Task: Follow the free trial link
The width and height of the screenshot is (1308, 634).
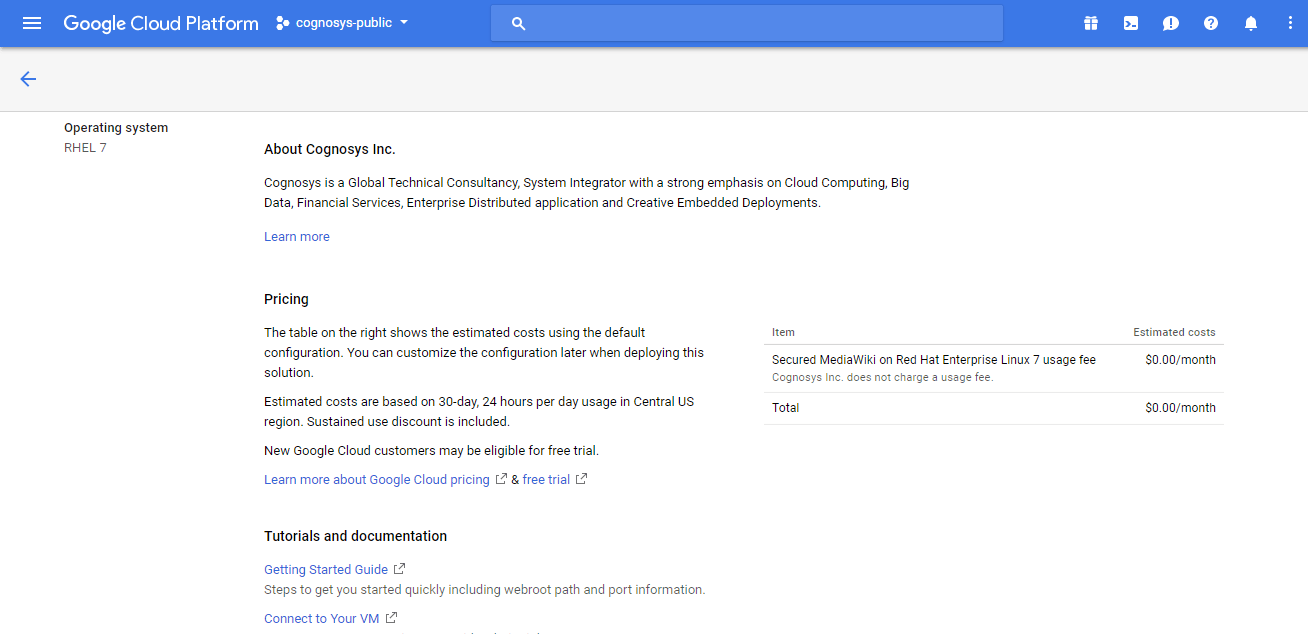Action: 546,480
